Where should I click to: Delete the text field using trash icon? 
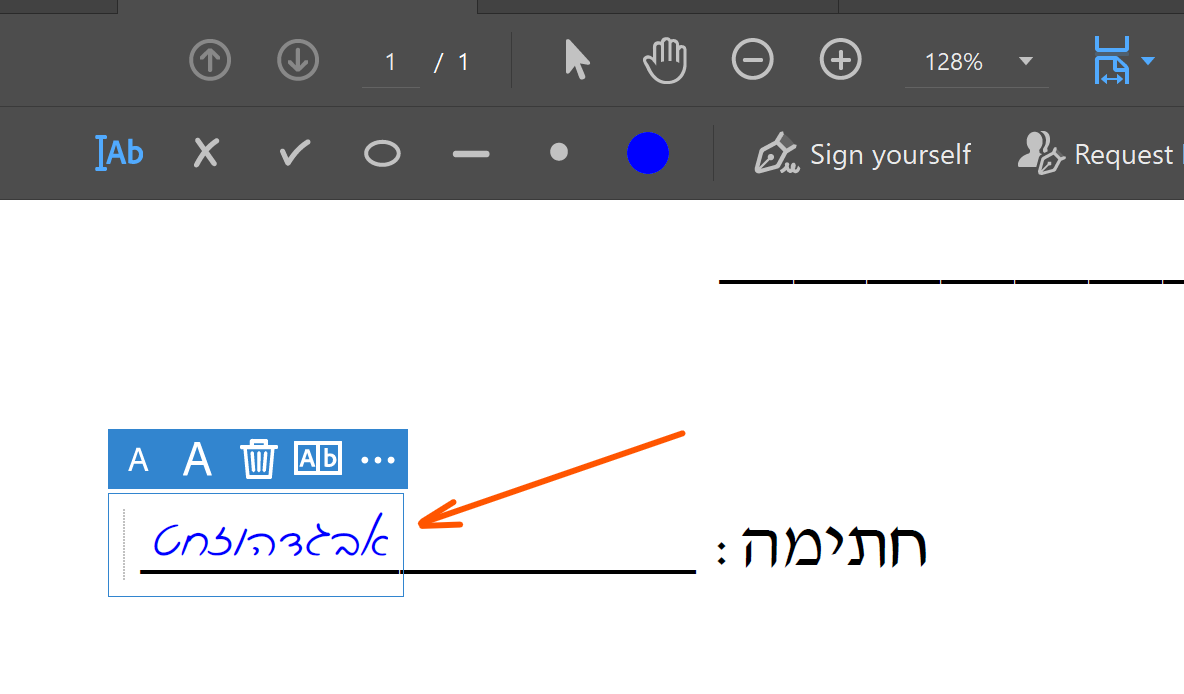pos(258,459)
